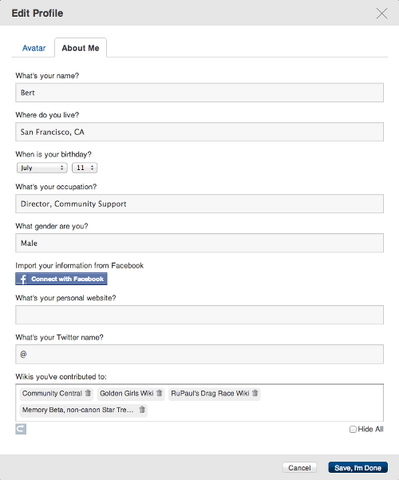Focus the San Francisco, CA location field
This screenshot has width=399, height=480.
pos(199,132)
